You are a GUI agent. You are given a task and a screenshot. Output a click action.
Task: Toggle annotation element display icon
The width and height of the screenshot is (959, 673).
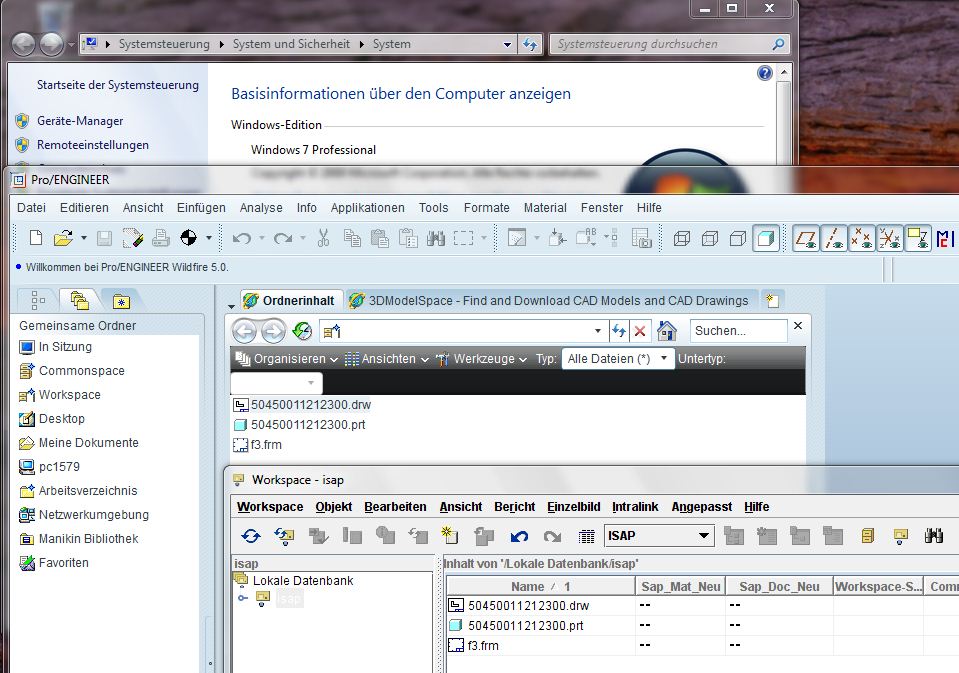(x=917, y=238)
